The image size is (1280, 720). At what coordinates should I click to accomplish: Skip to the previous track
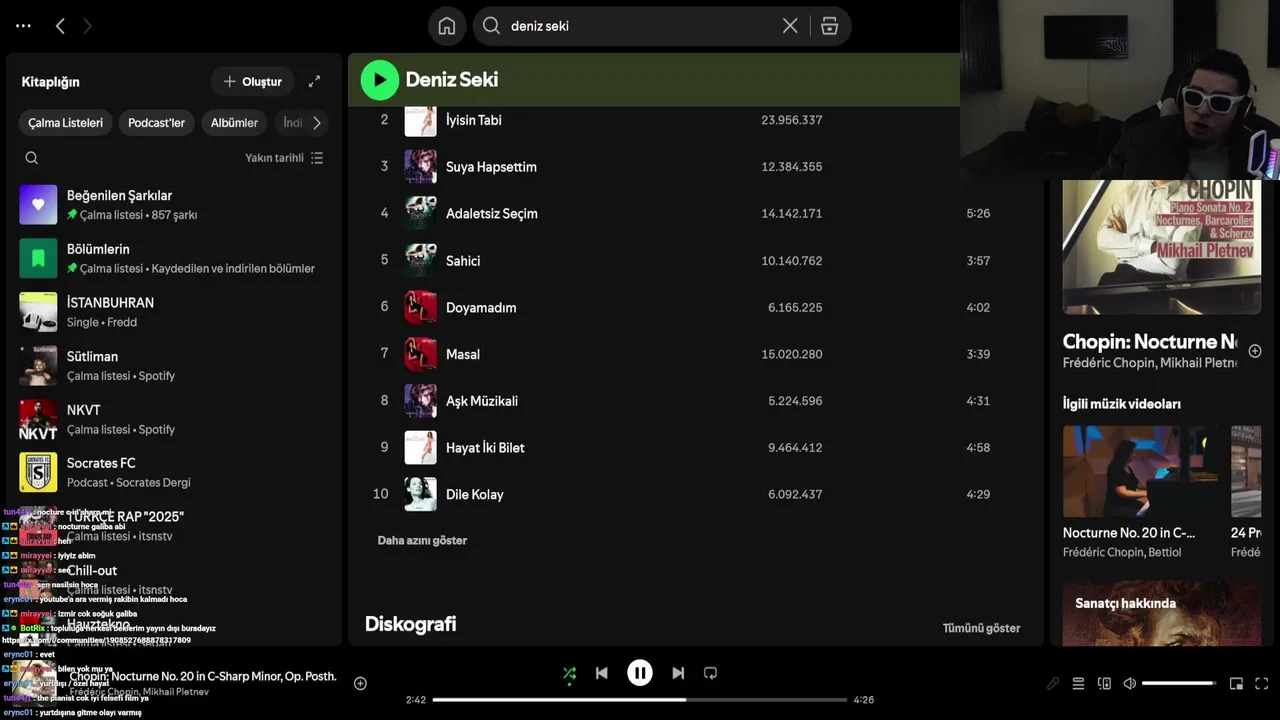point(601,674)
